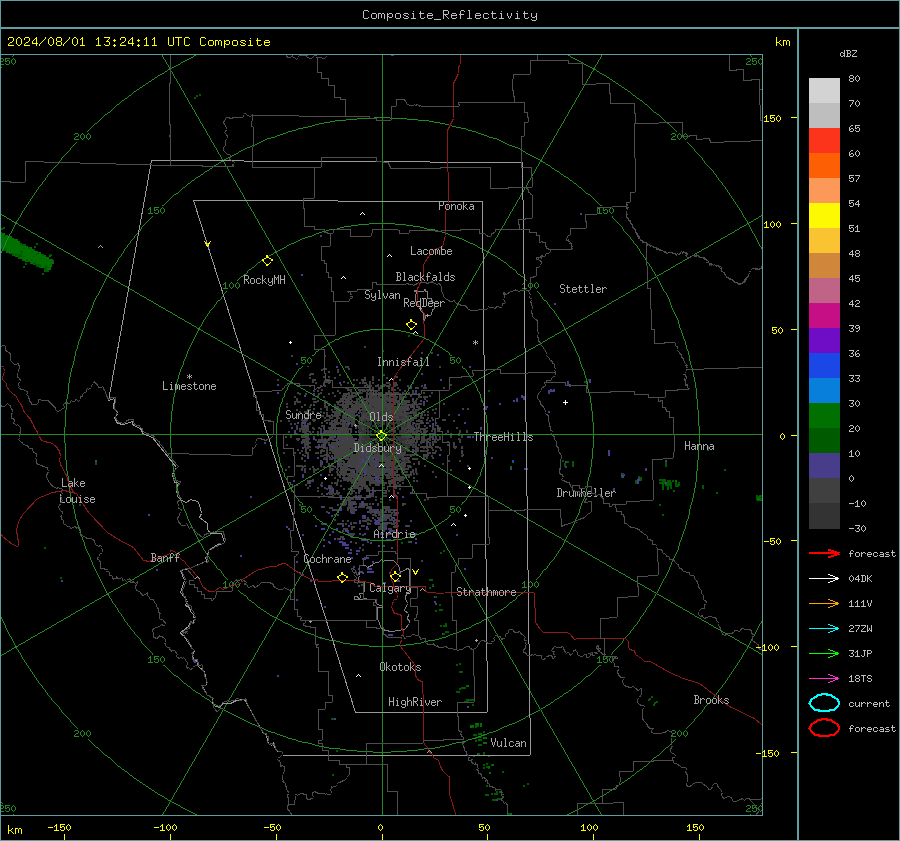Select the magenta 39-42 dBZ color band
Image resolution: width=900 pixels, height=841 pixels.
click(x=824, y=316)
